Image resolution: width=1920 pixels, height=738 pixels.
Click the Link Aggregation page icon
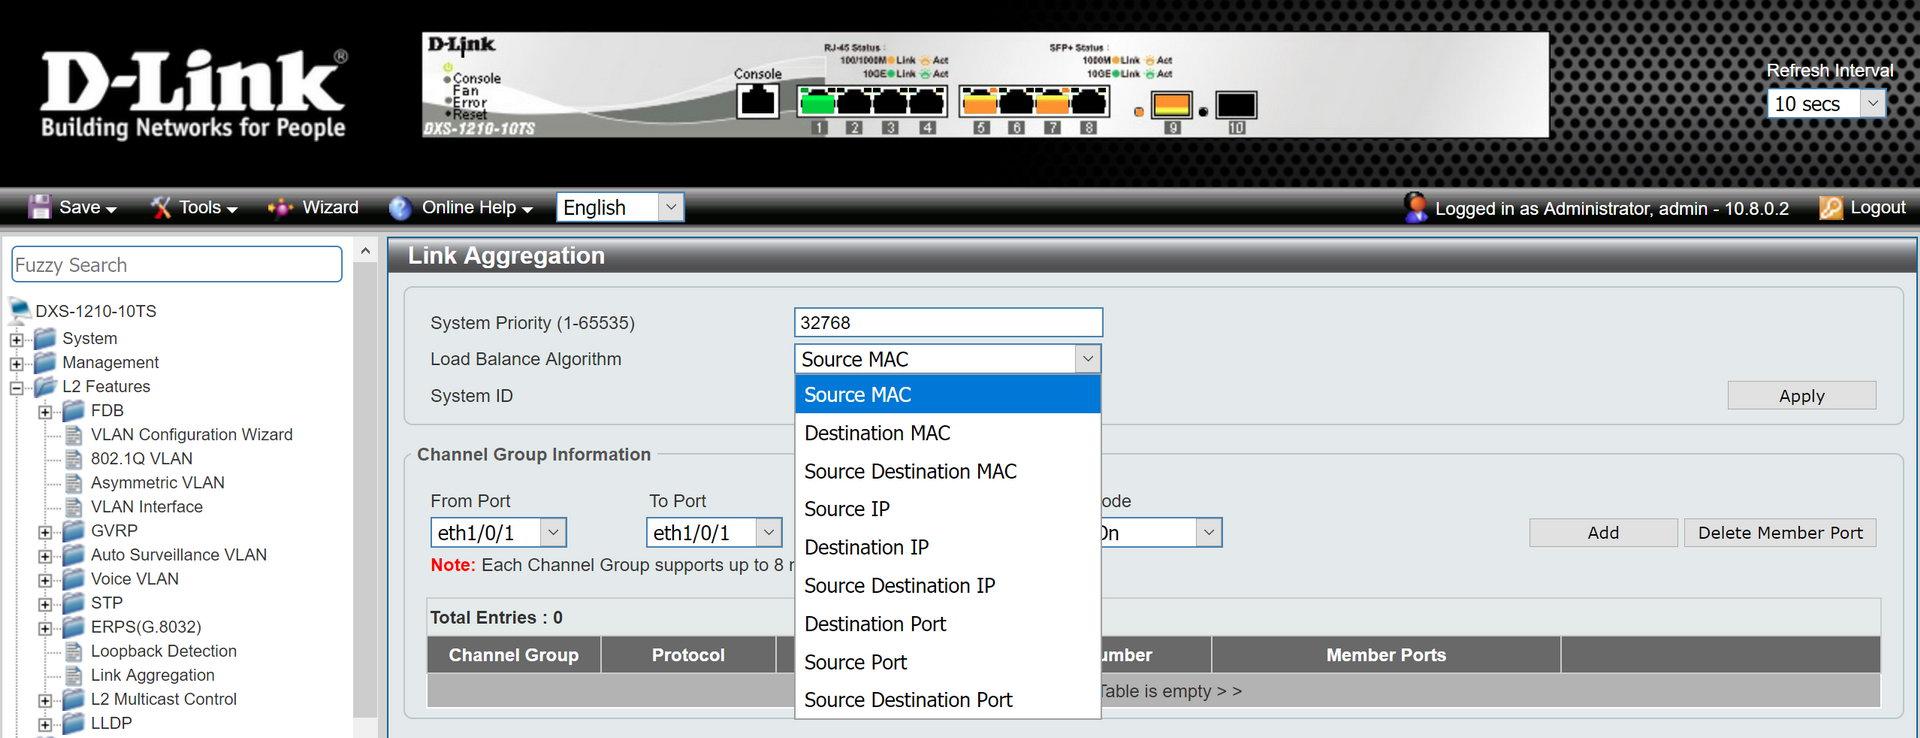74,675
